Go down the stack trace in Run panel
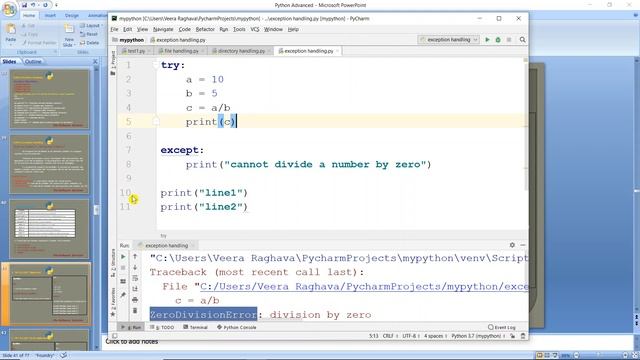Image resolution: width=640 pixels, height=360 pixels. coord(135,268)
